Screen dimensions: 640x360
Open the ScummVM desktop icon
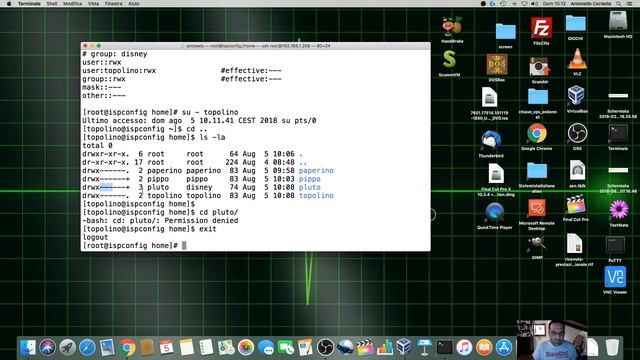(449, 60)
